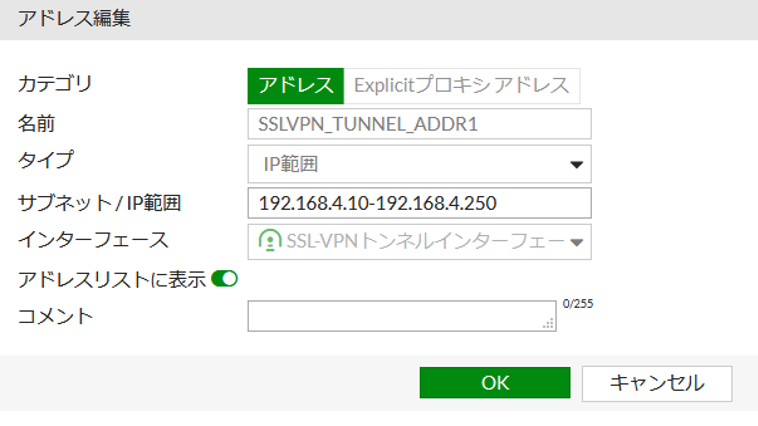
Task: Click the コメント text area
Action: click(402, 316)
